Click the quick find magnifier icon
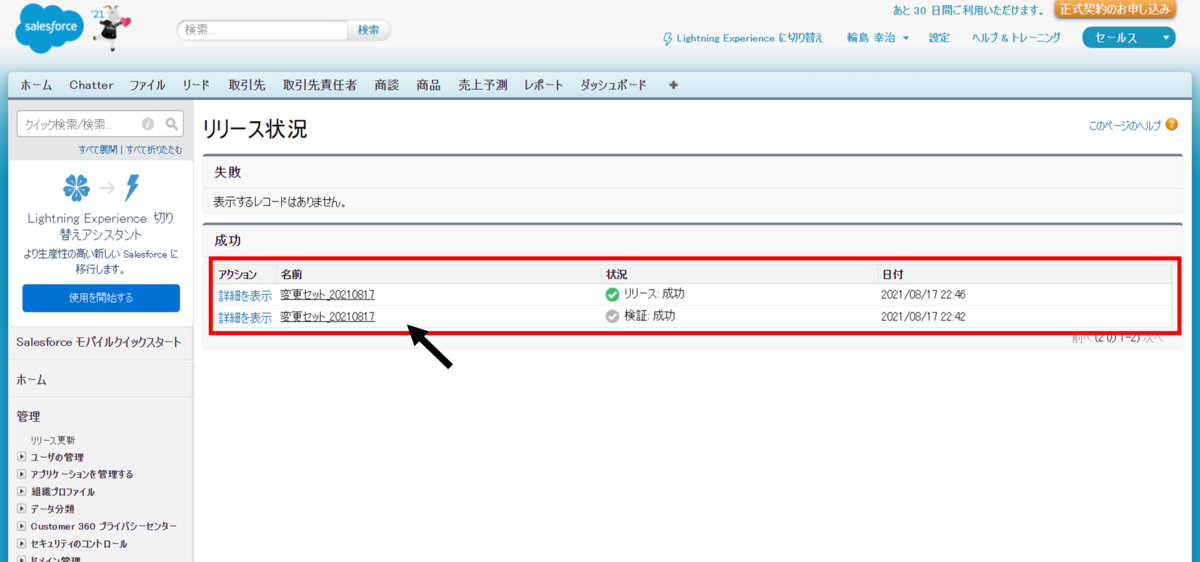 [172, 124]
